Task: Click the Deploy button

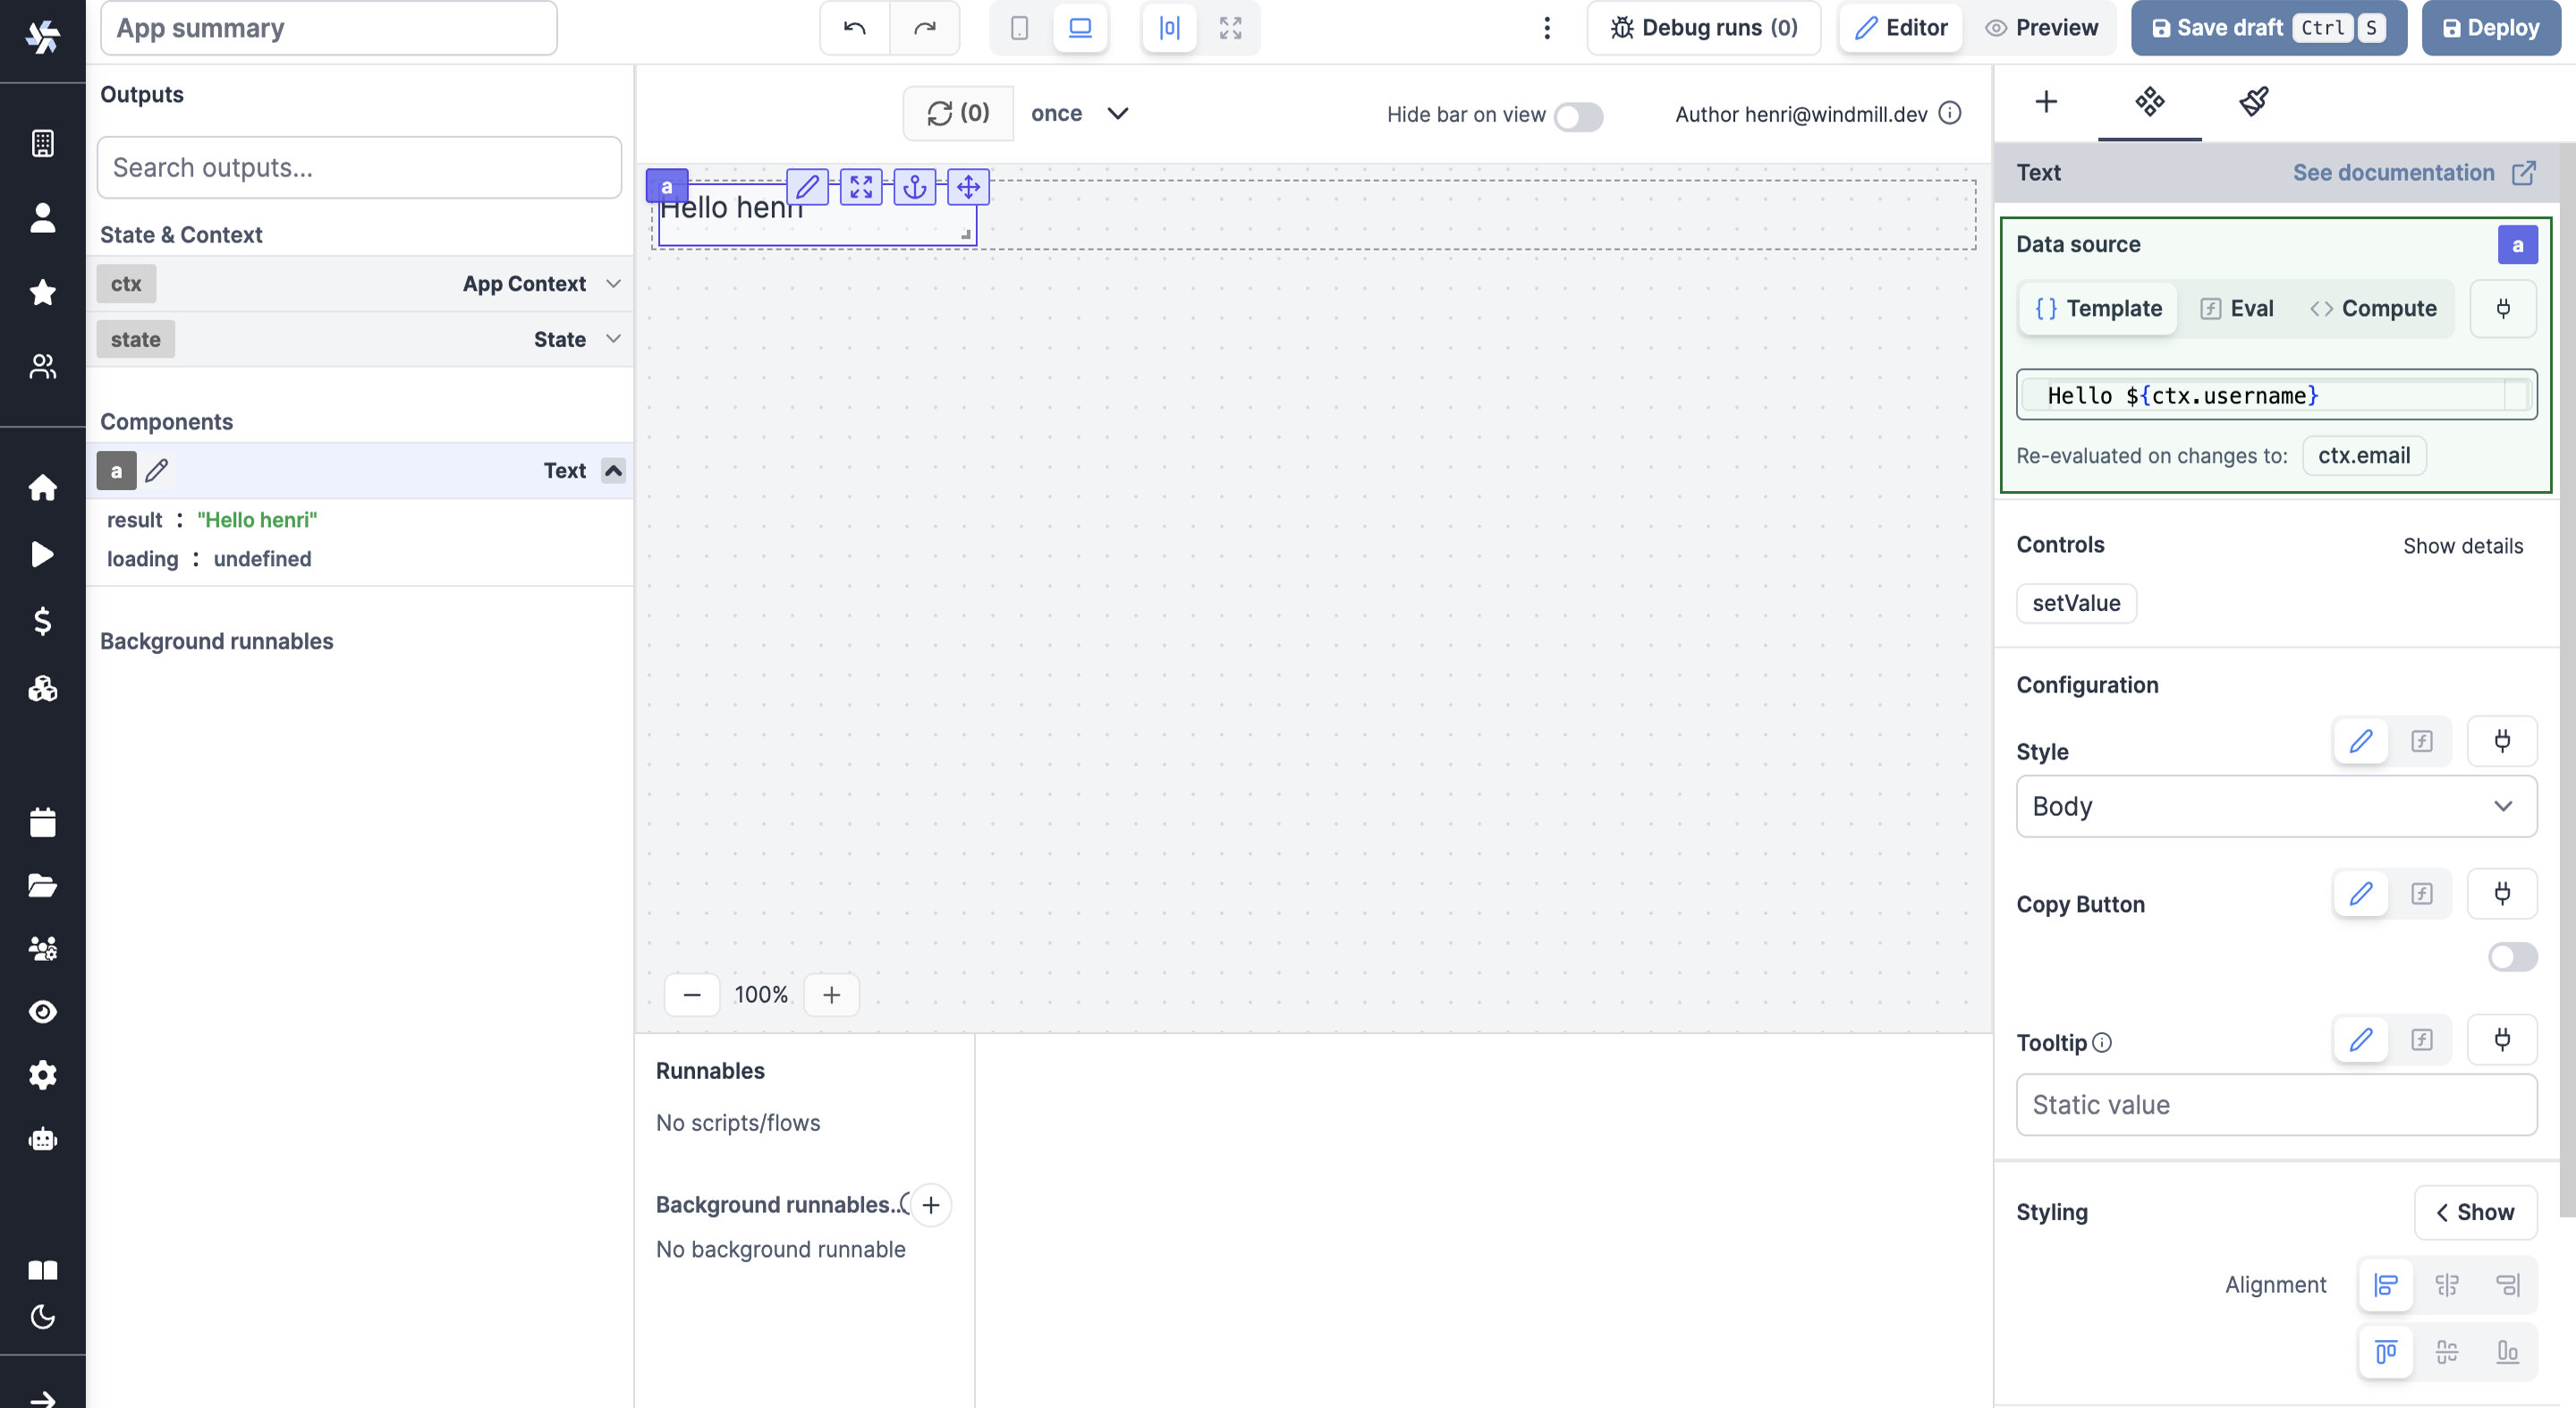Action: click(x=2490, y=28)
